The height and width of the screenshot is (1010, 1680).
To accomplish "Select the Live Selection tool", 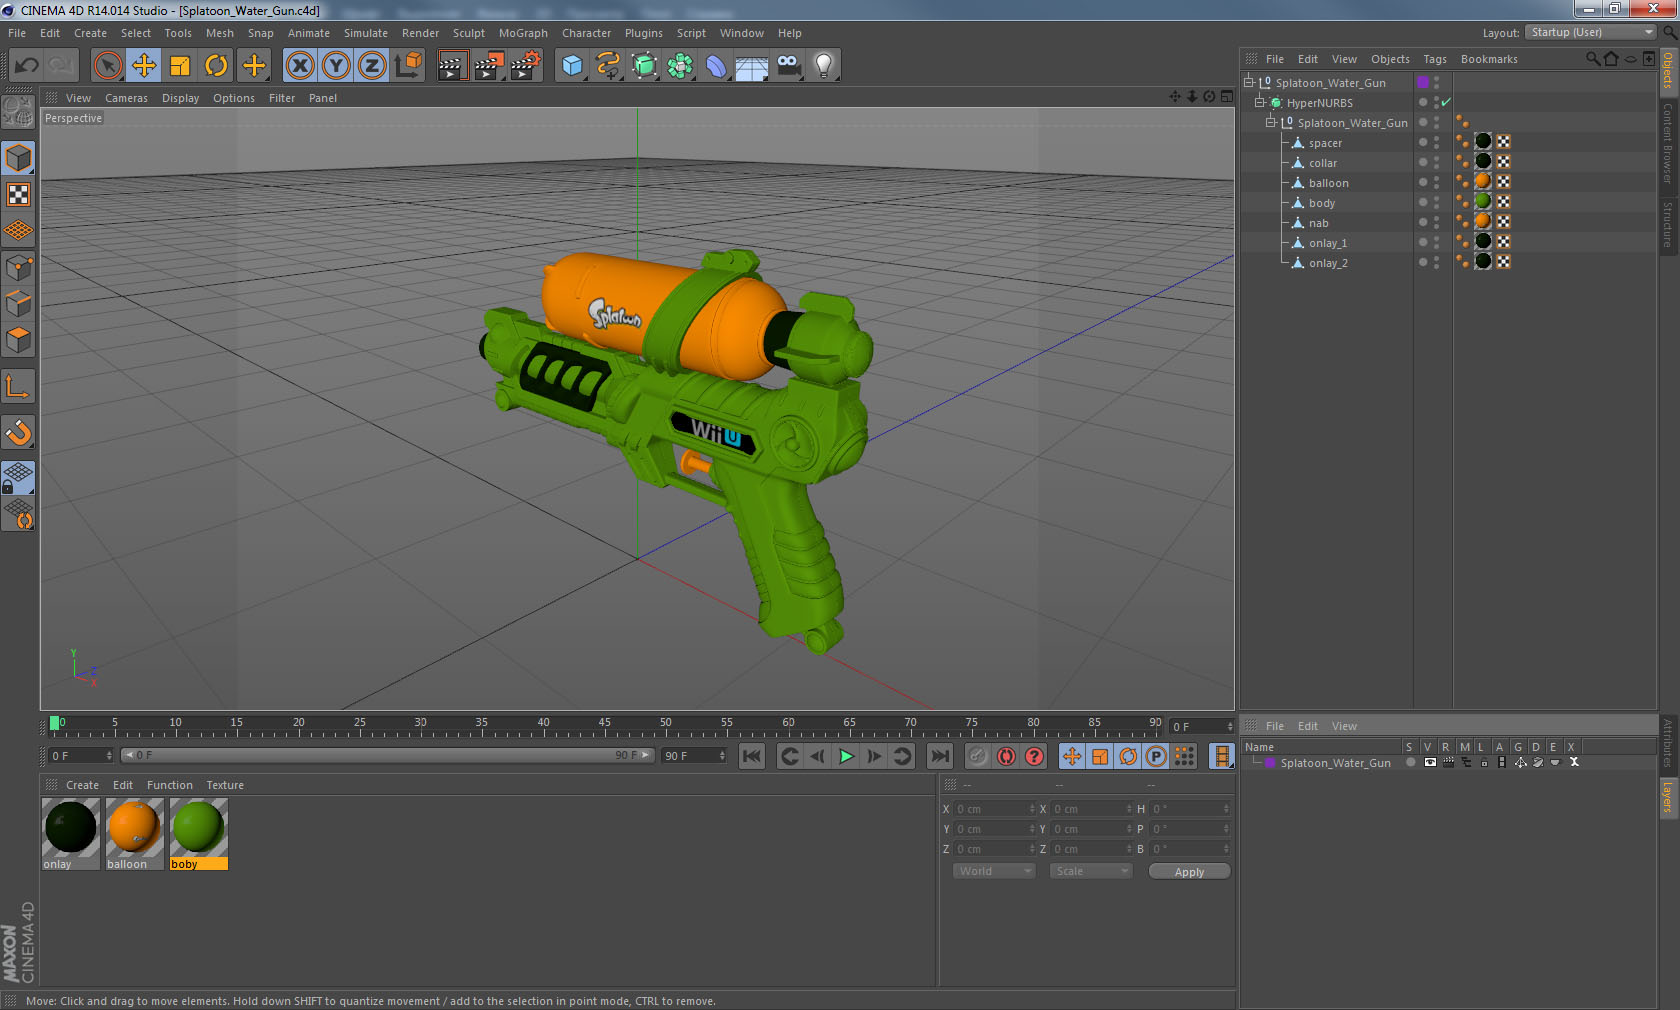I will pos(107,66).
